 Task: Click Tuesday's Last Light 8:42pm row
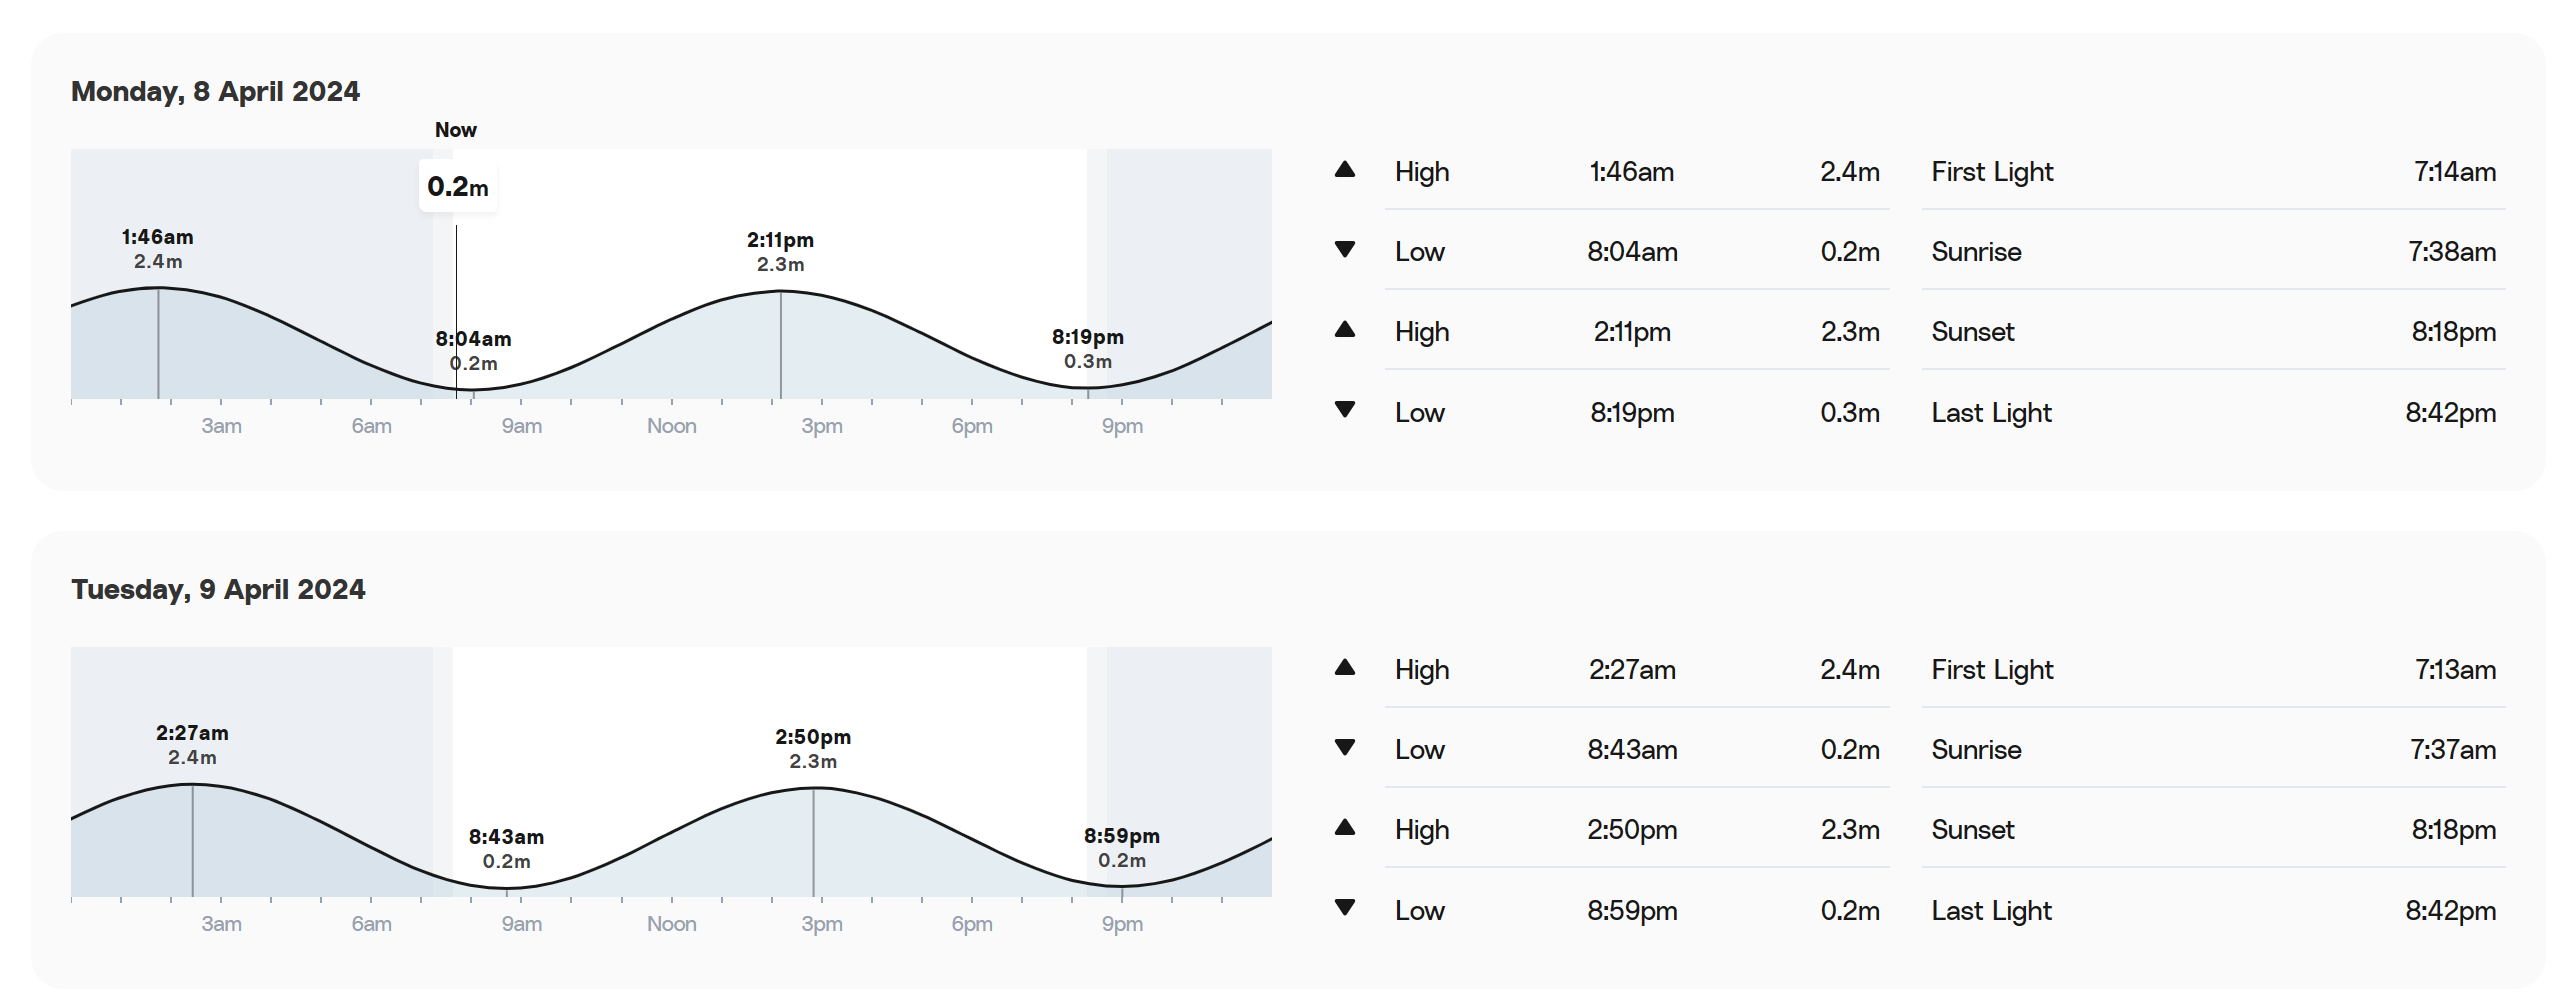2212,911
